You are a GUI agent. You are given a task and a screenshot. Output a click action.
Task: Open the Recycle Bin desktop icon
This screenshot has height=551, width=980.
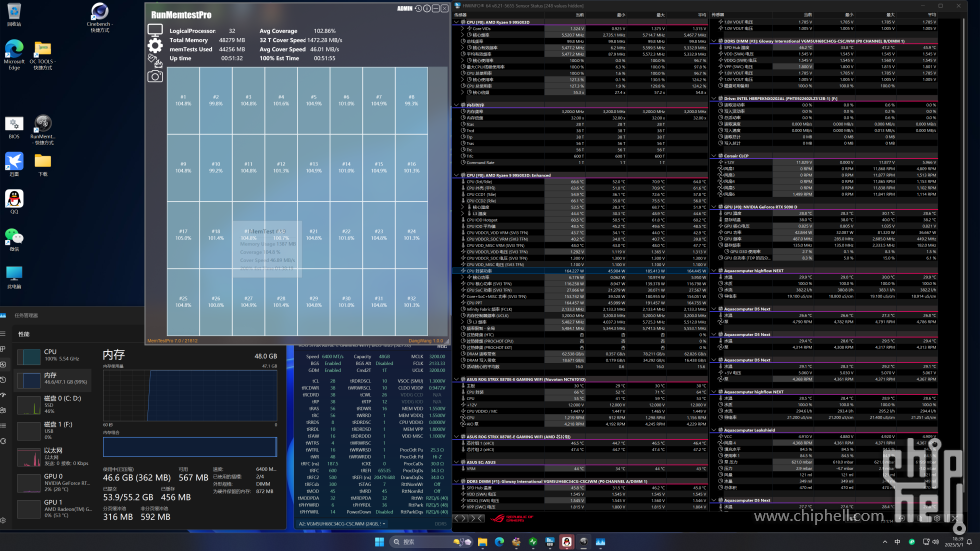pyautogui.click(x=14, y=16)
